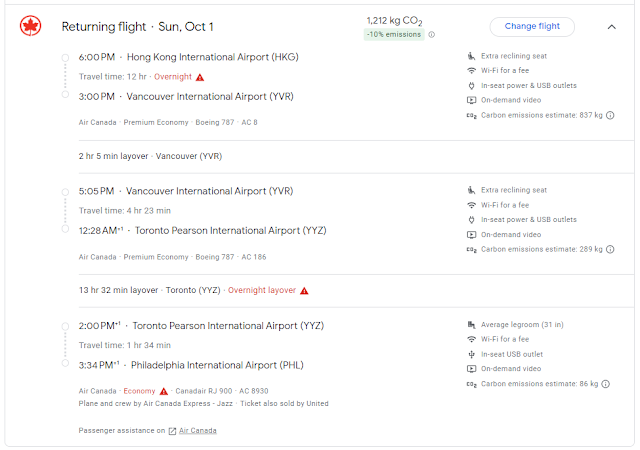This screenshot has height=450, width=640.
Task: Click the 2 hr 5 min Vancouver layover row
Action: click(138, 156)
